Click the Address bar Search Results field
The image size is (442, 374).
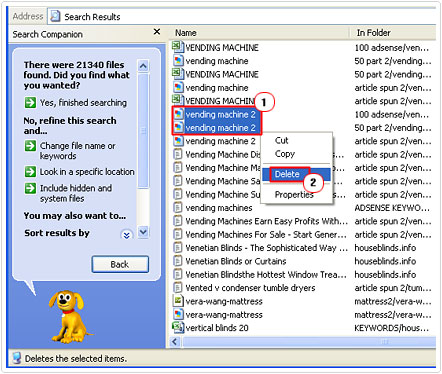(242, 16)
